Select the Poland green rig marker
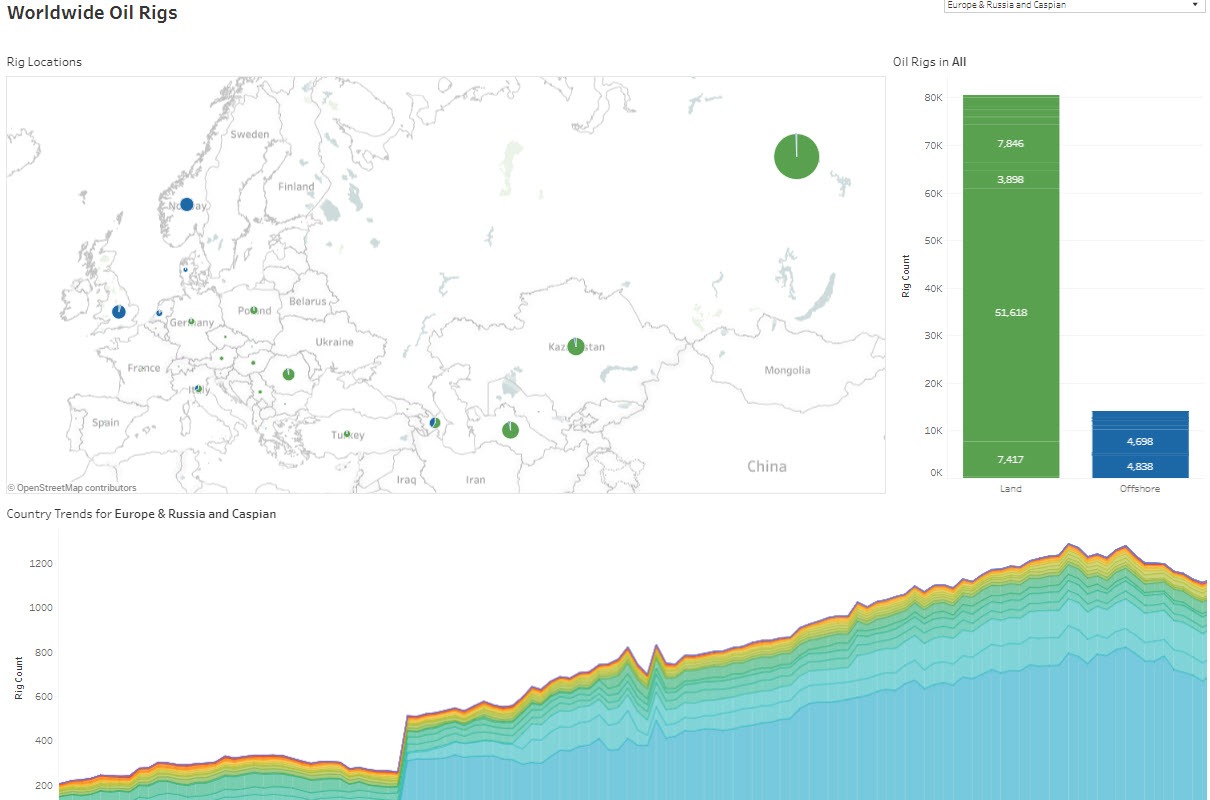This screenshot has height=800, width=1210. pos(254,310)
